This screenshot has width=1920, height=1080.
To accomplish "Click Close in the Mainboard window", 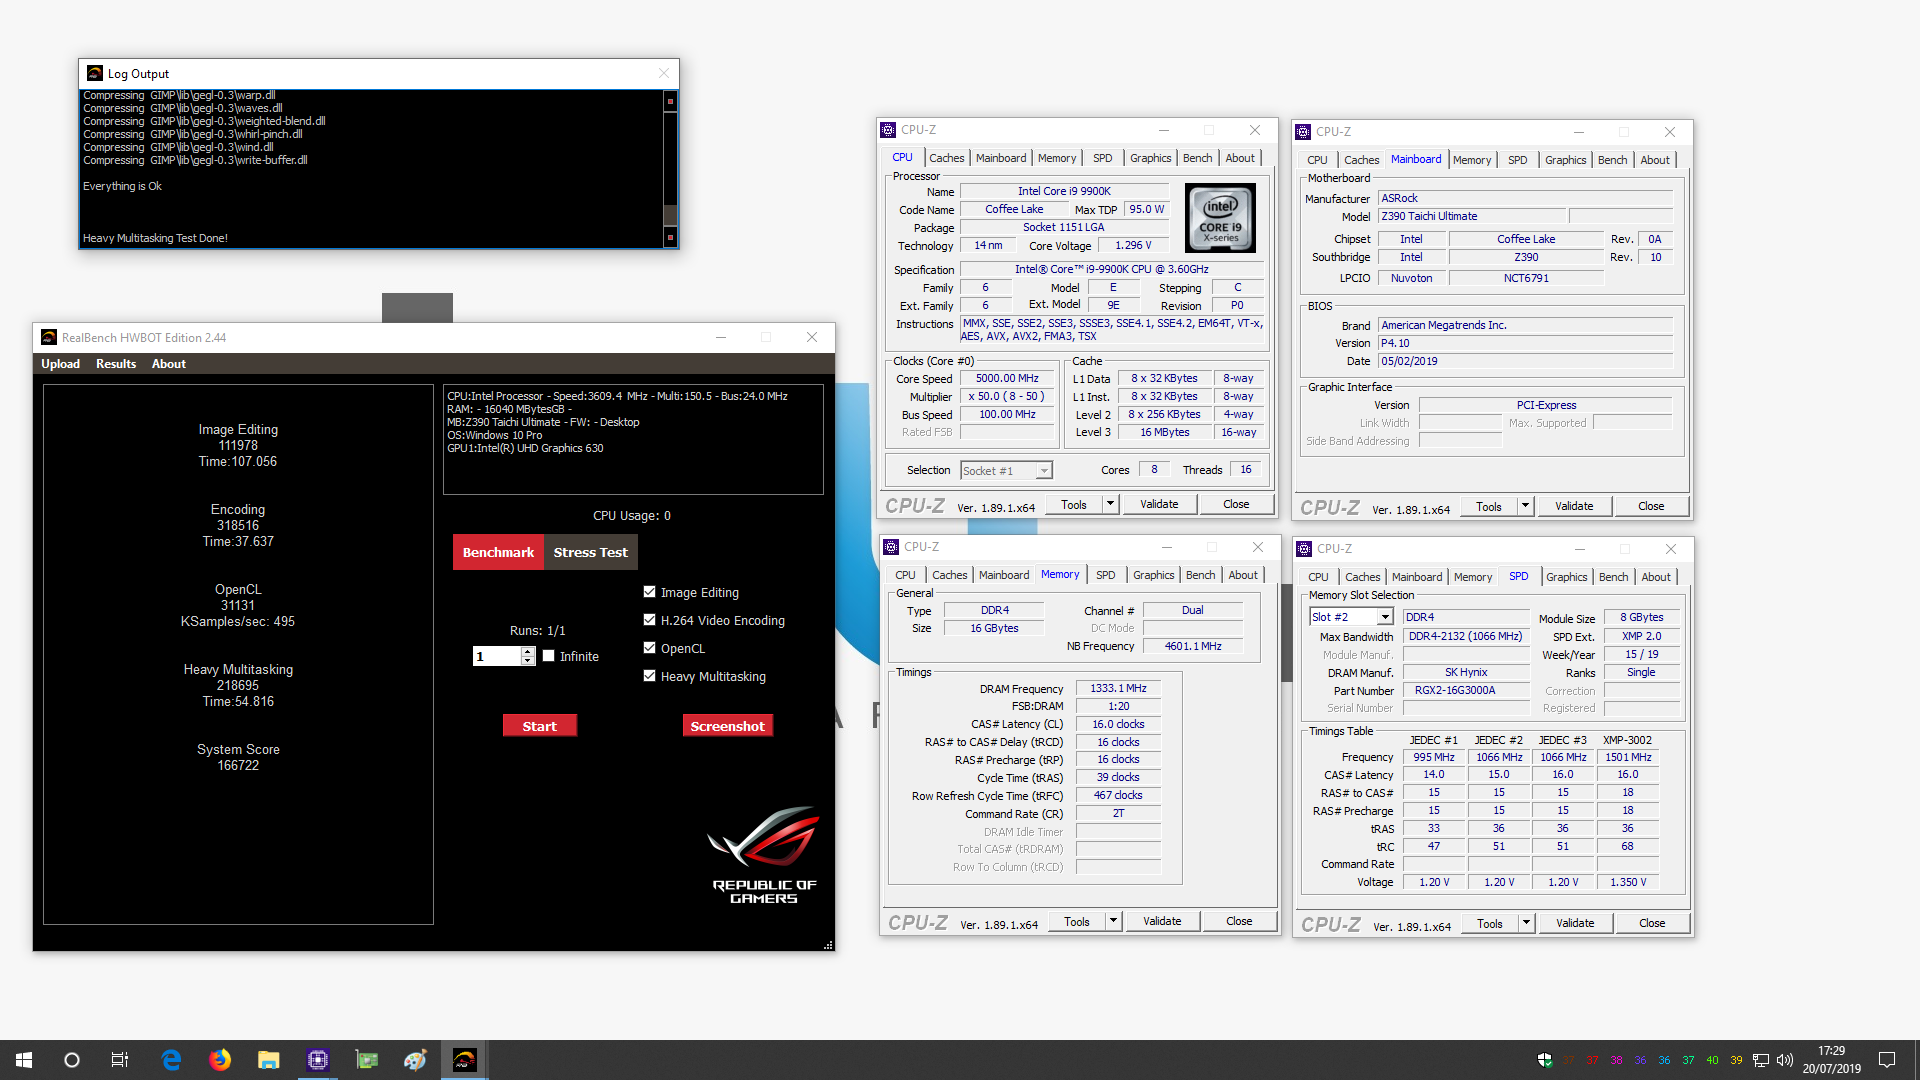I will coord(1651,506).
